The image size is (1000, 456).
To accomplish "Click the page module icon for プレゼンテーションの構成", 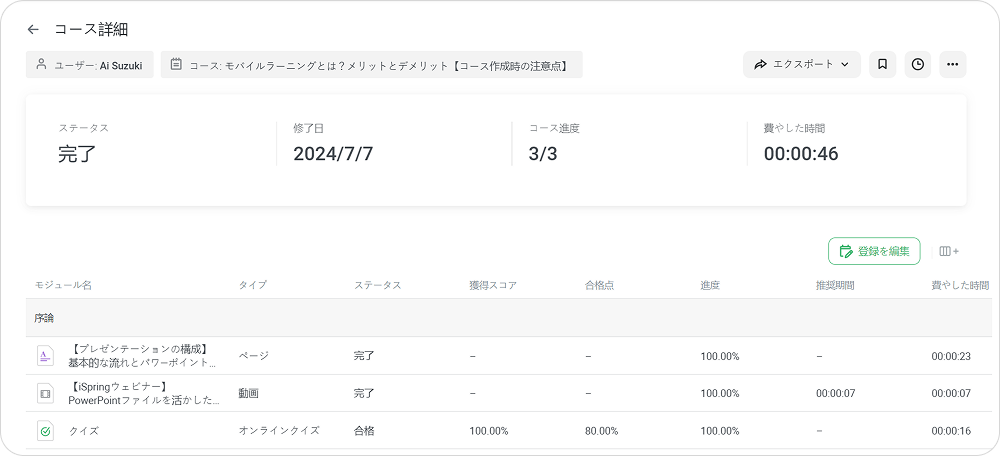I will (45, 355).
